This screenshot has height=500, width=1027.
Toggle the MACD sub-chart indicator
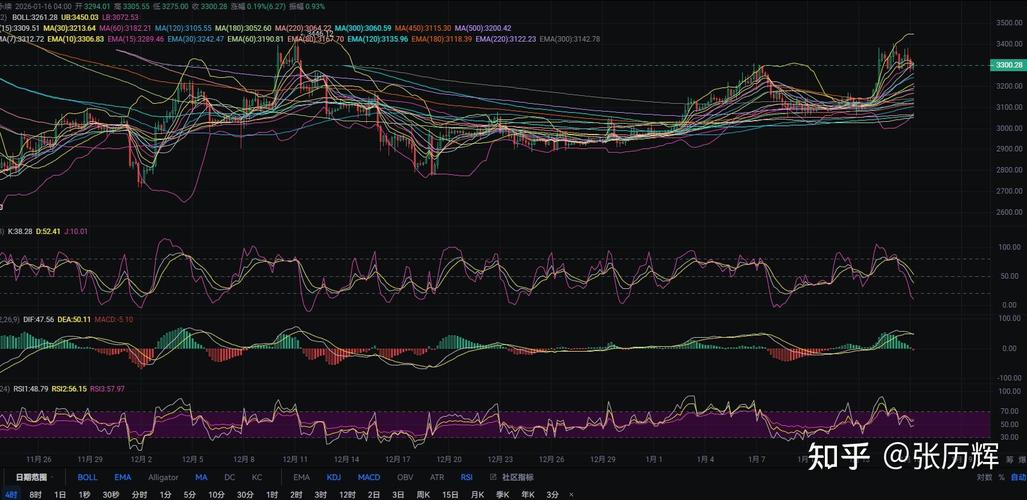point(369,478)
